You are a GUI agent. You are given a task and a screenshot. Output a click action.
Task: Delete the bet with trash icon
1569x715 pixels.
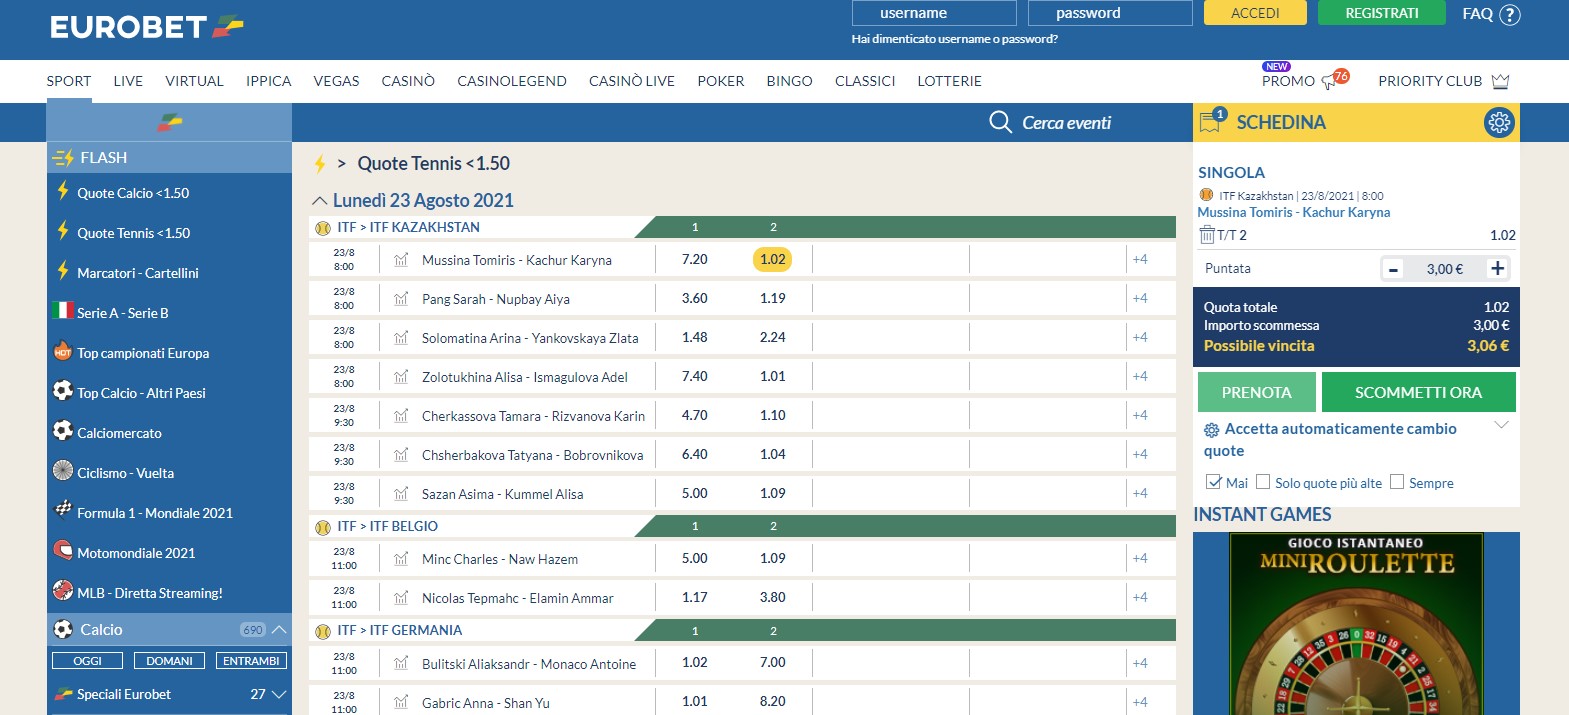pos(1207,235)
